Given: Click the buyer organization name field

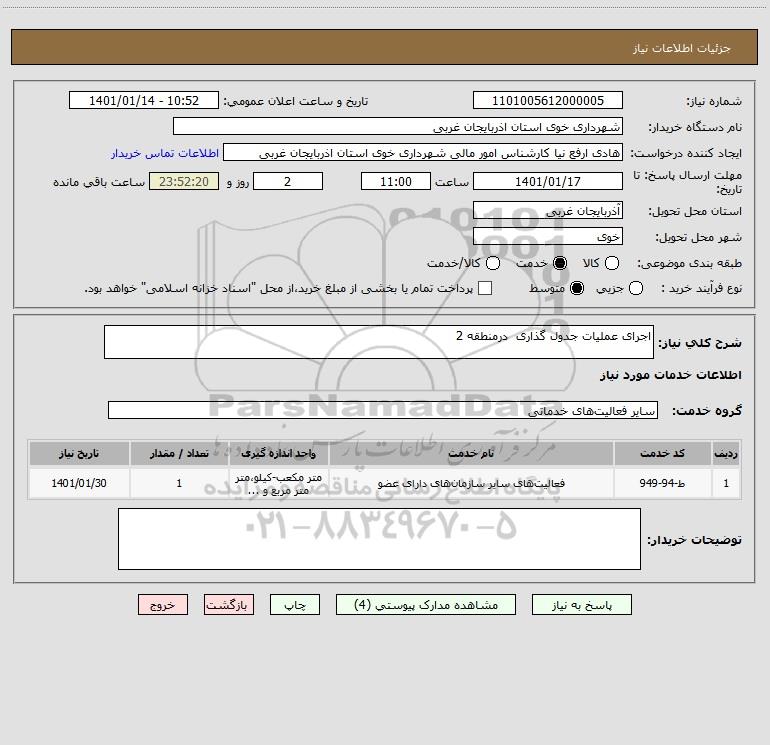Looking at the screenshot, I should (398, 126).
